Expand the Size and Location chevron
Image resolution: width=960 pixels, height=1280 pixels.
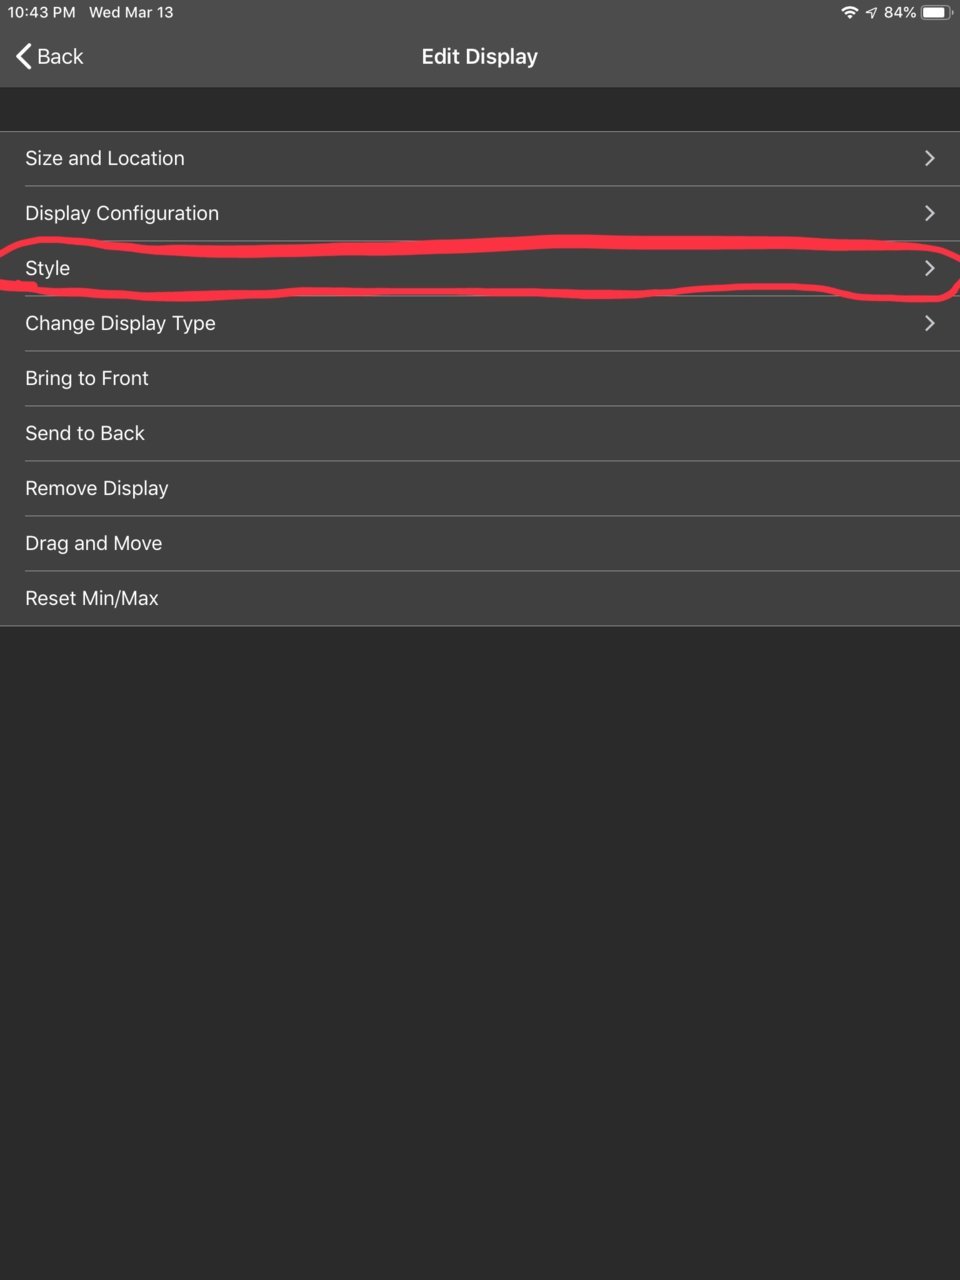pyautogui.click(x=929, y=158)
